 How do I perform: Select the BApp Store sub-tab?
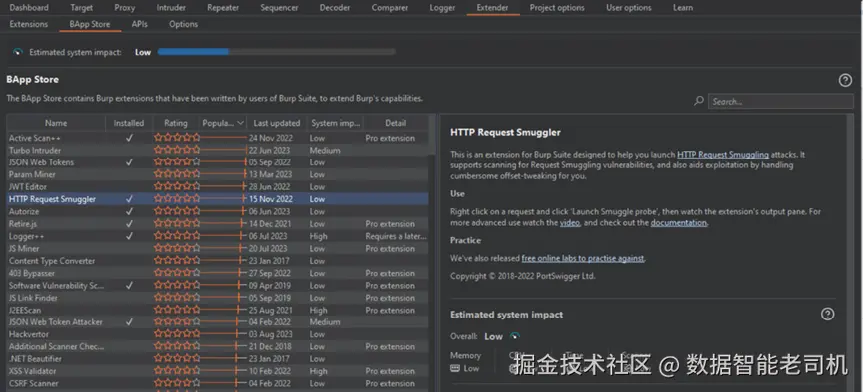click(90, 24)
